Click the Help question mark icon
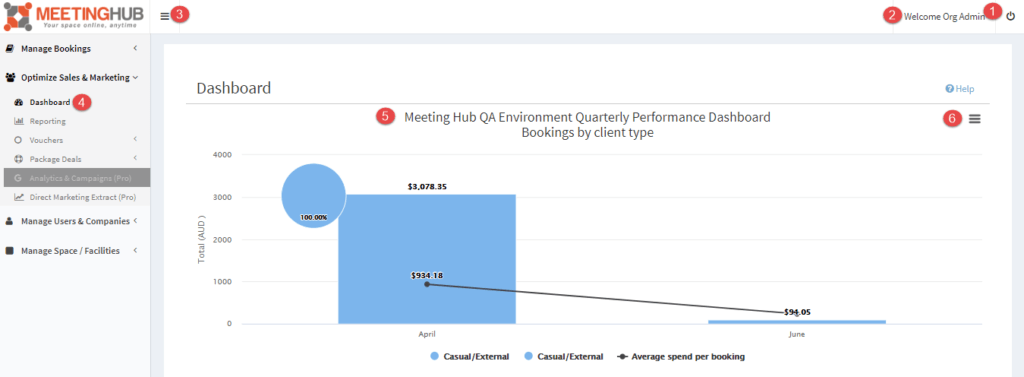The width and height of the screenshot is (1024, 377). 950,89
